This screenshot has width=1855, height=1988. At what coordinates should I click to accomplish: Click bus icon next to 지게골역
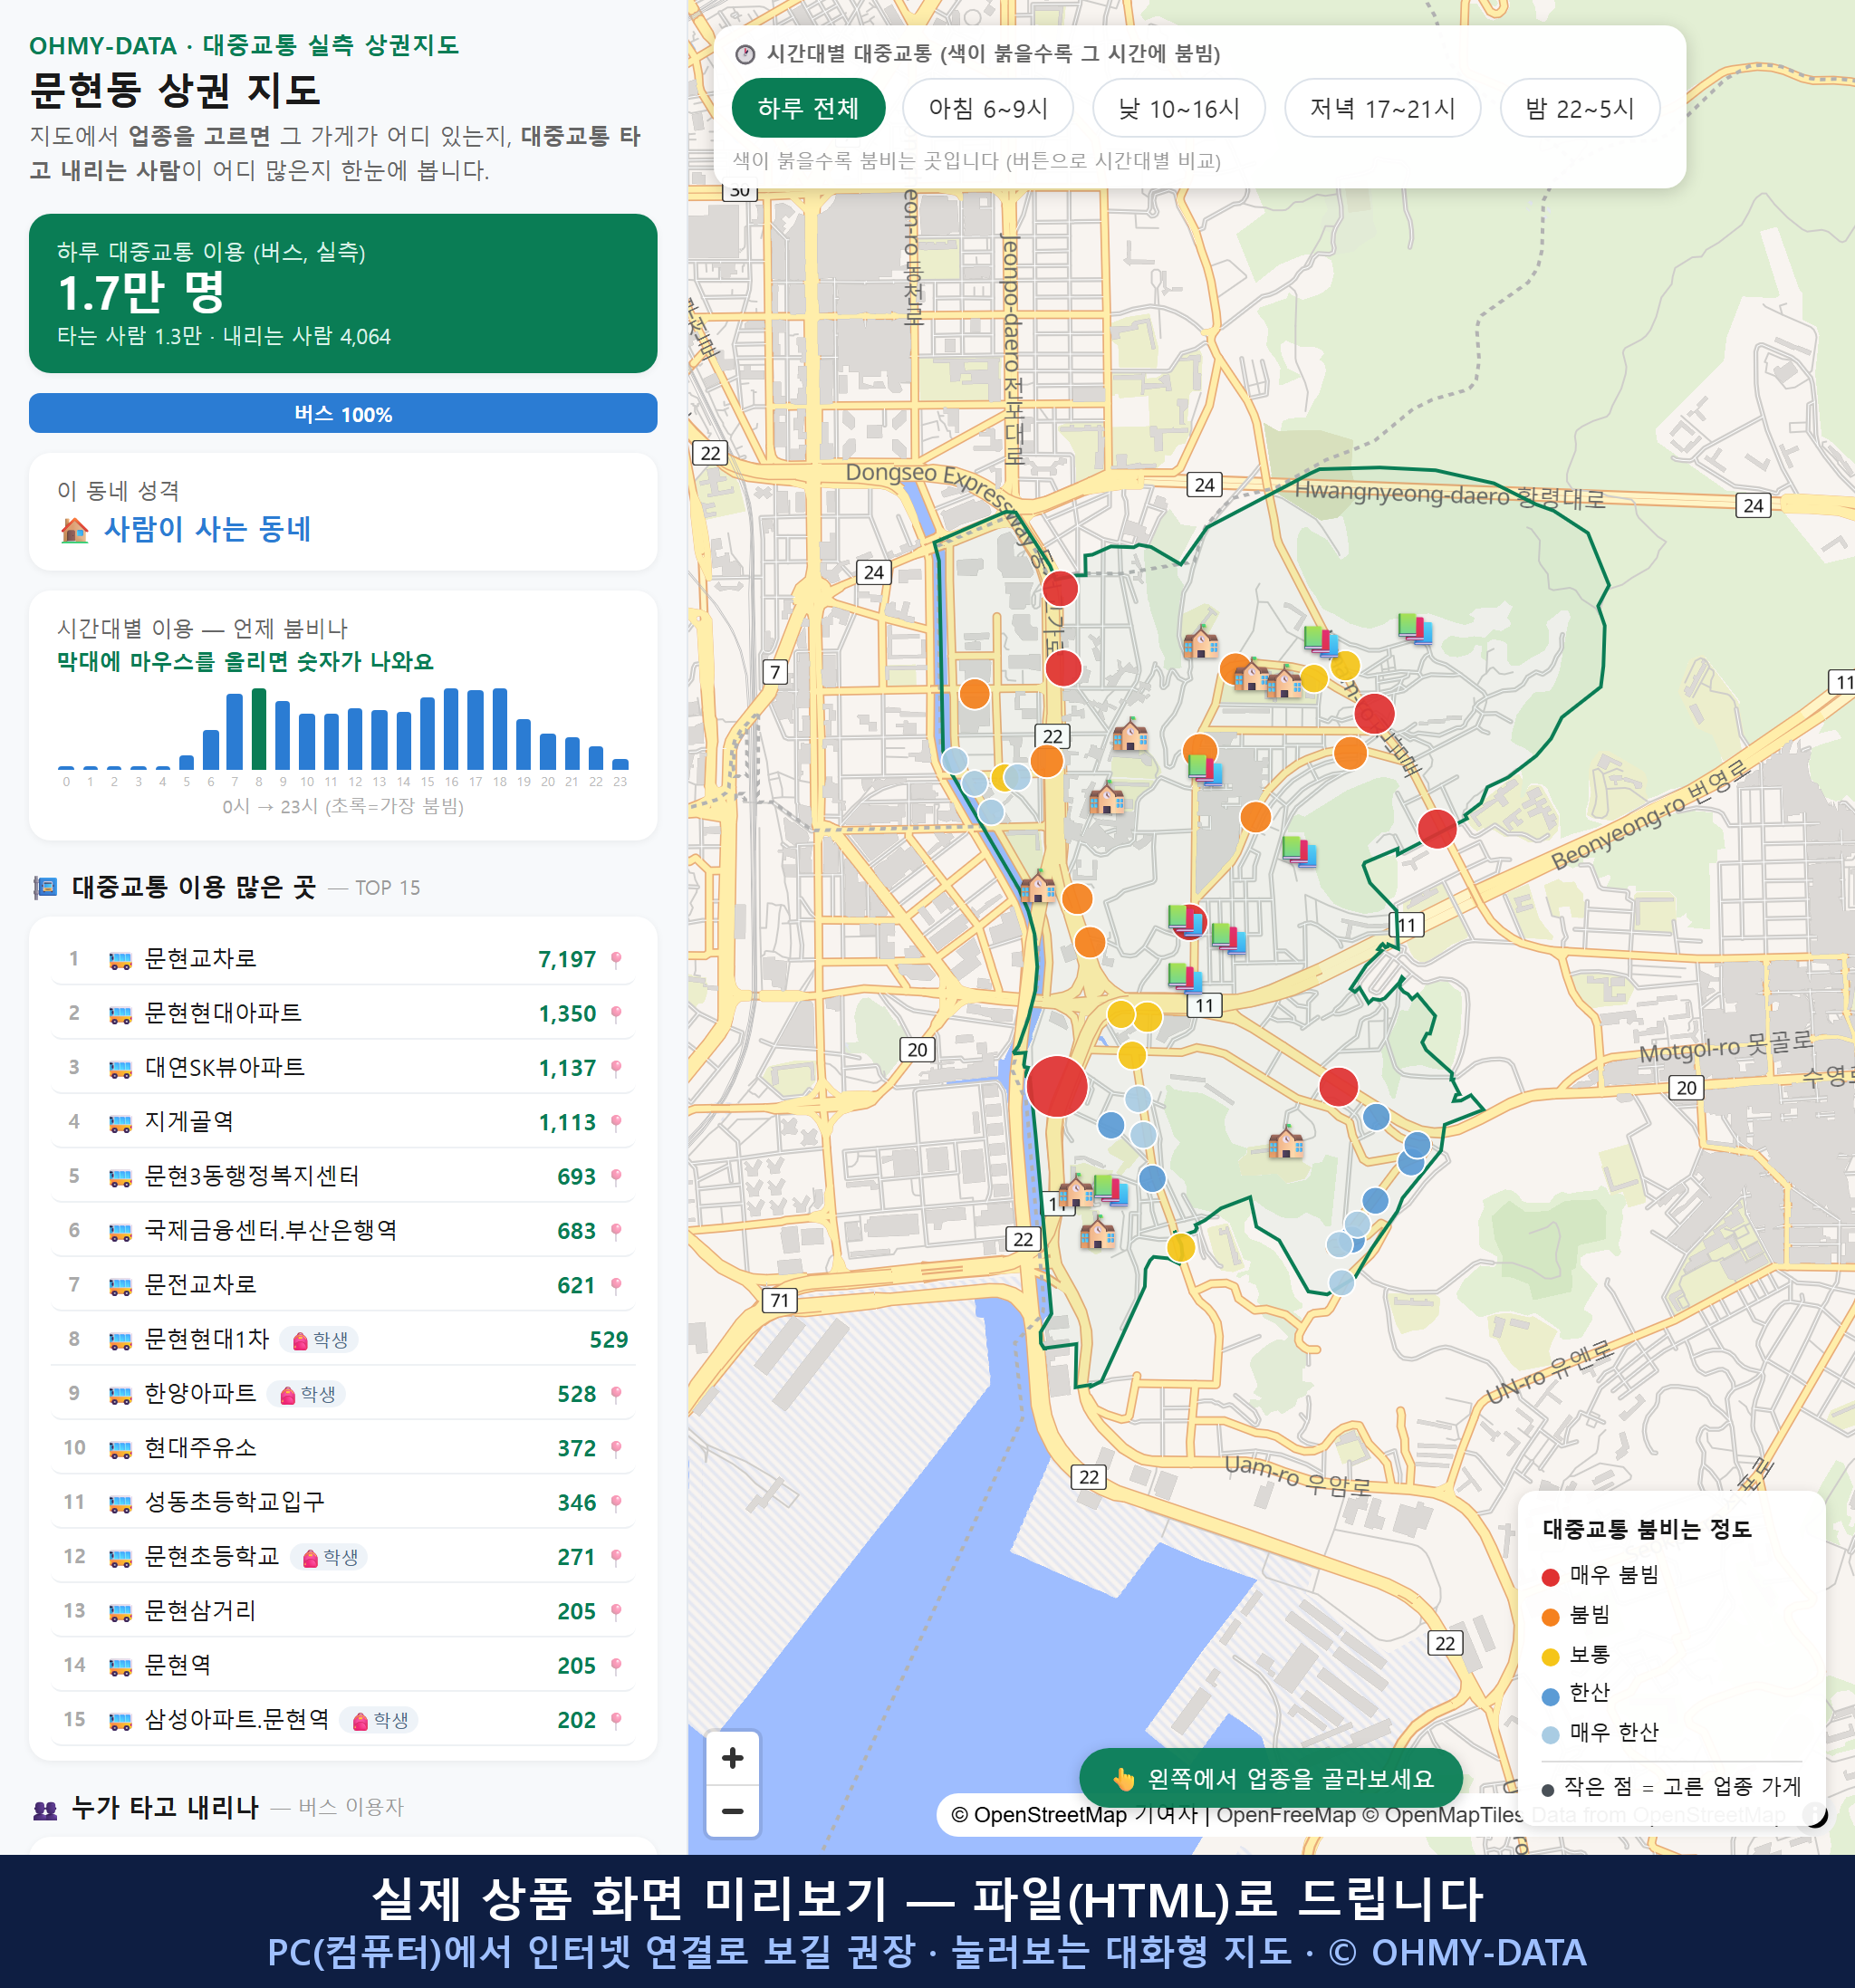click(120, 1123)
